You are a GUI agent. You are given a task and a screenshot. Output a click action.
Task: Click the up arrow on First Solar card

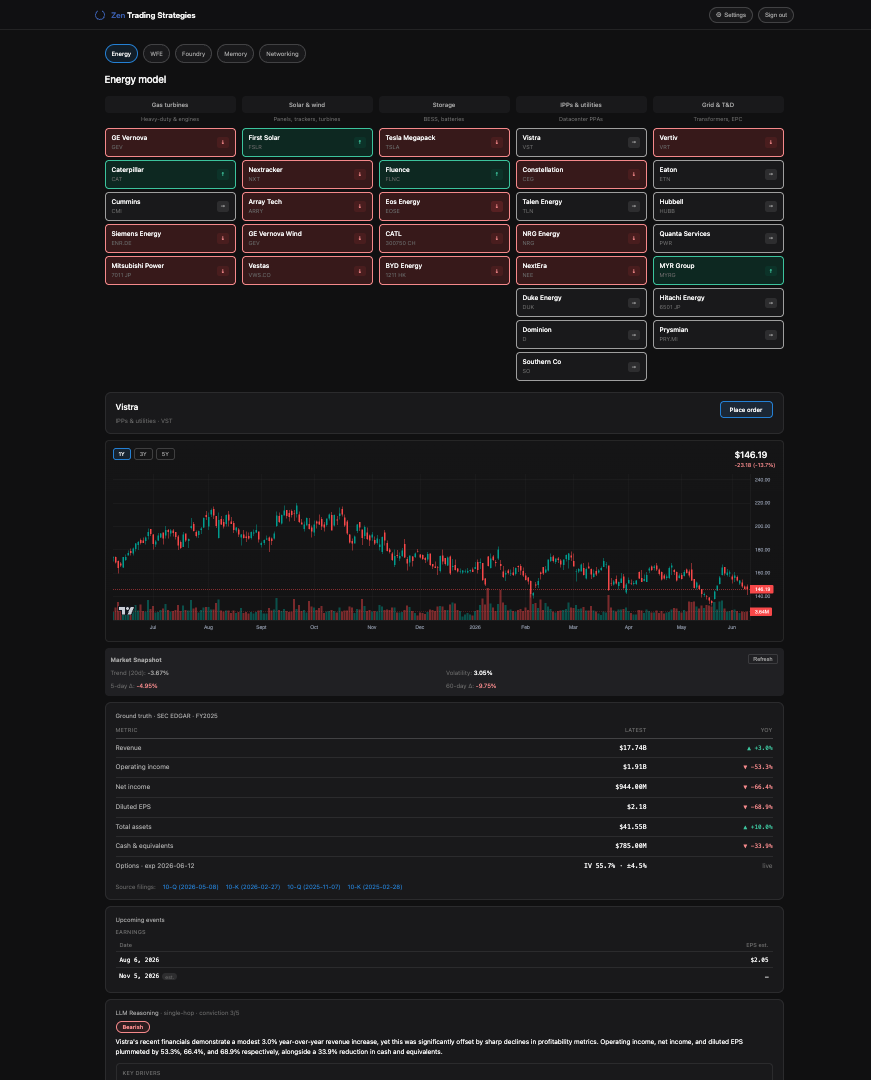tap(359, 142)
